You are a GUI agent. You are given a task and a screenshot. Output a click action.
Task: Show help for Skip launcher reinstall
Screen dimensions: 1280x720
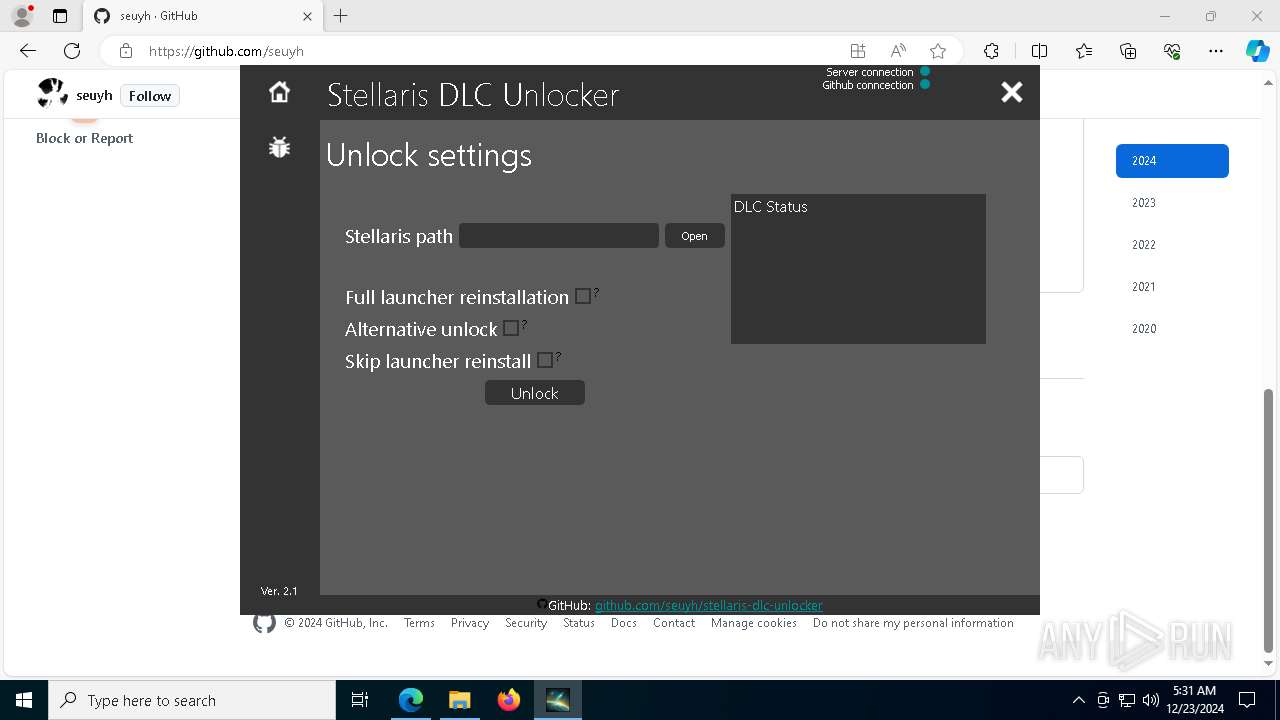pos(558,357)
